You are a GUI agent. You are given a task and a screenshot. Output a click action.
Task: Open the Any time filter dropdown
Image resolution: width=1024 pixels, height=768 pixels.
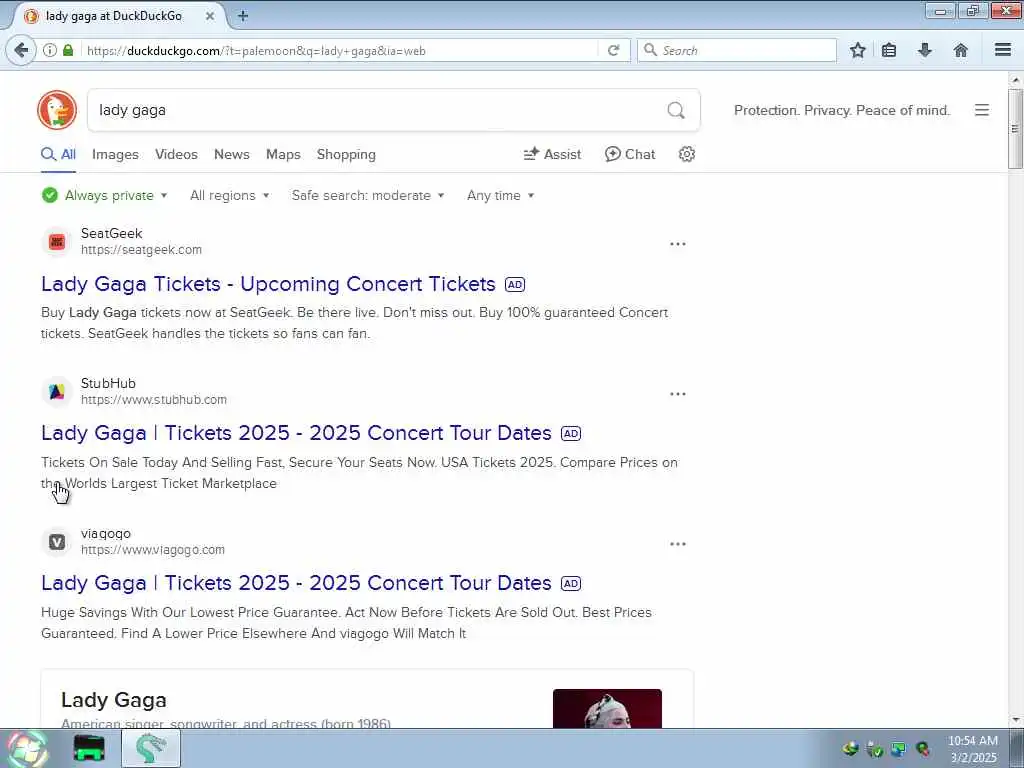[500, 195]
